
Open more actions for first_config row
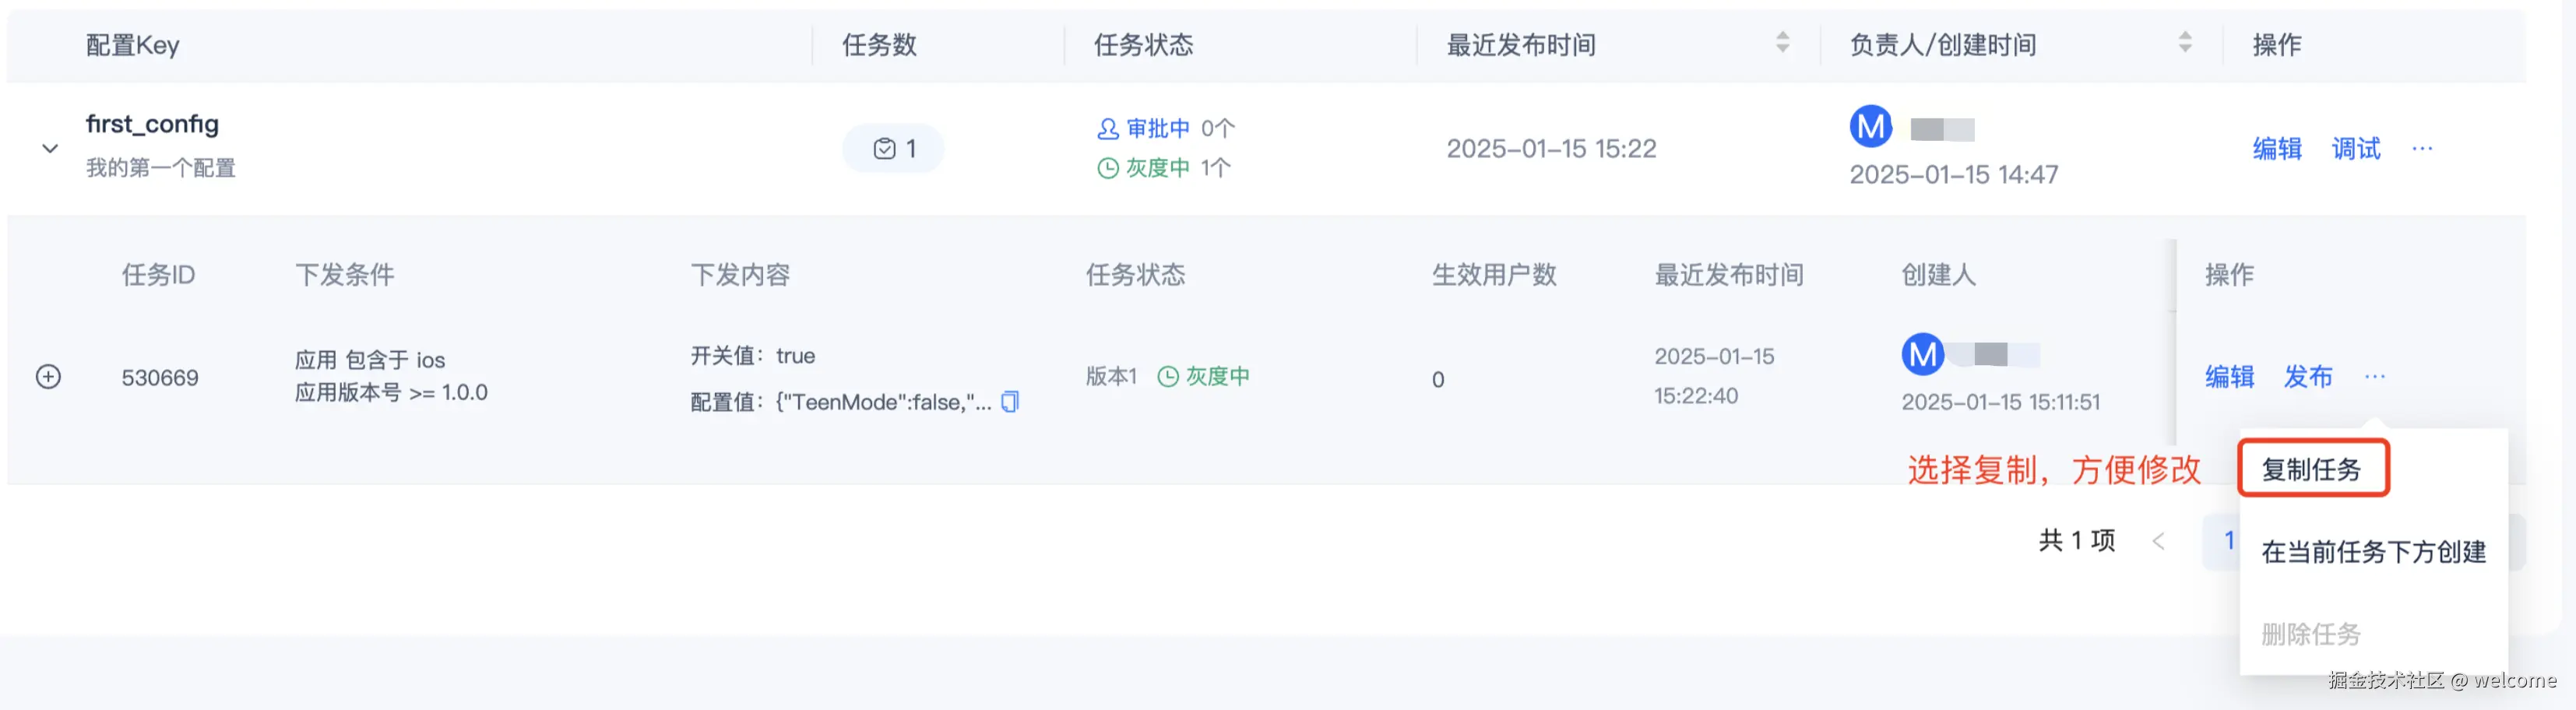pyautogui.click(x=2422, y=149)
